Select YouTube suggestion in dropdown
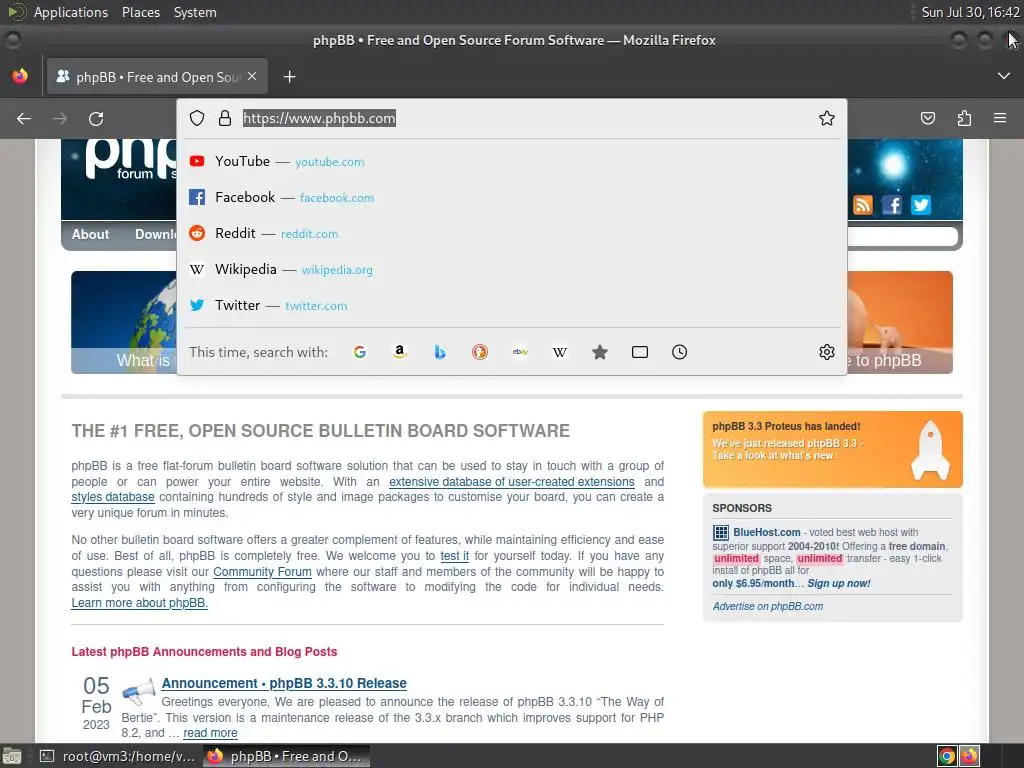 pyautogui.click(x=512, y=161)
